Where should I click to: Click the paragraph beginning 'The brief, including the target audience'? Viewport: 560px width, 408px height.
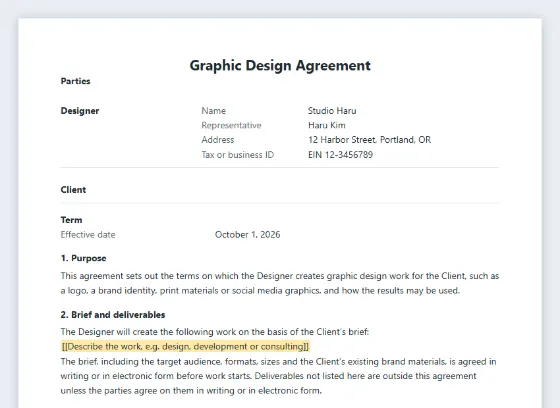click(278, 376)
